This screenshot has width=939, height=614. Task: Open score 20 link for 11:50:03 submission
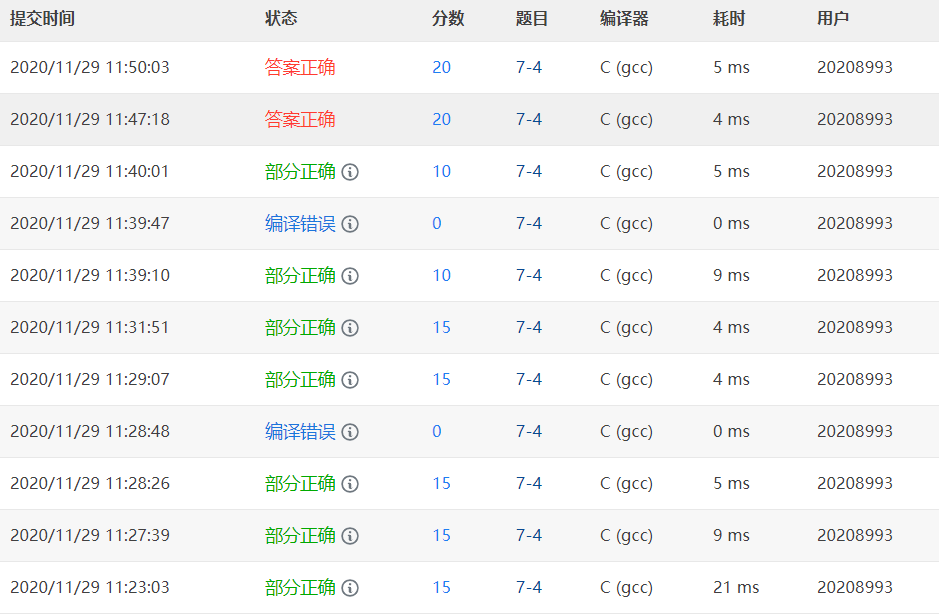coord(441,67)
